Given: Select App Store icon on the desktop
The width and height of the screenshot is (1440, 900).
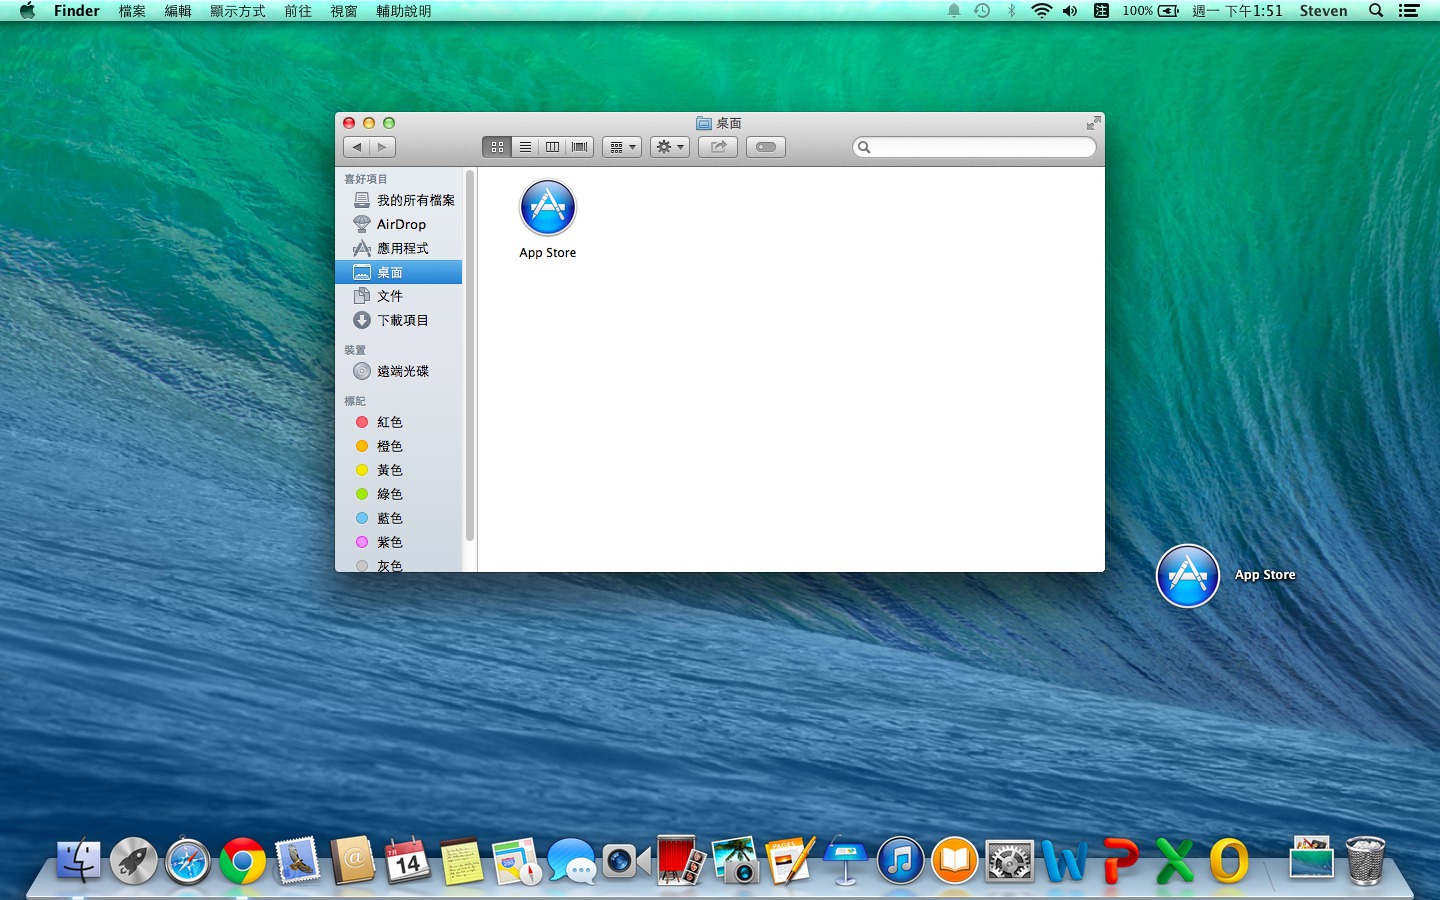Looking at the screenshot, I should point(1188,576).
